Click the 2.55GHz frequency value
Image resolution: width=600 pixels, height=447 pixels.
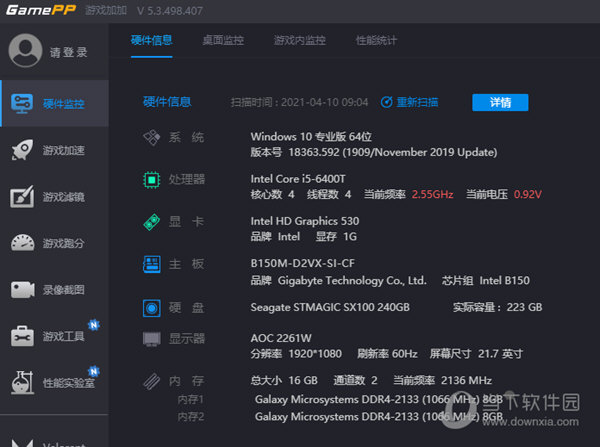pos(432,194)
